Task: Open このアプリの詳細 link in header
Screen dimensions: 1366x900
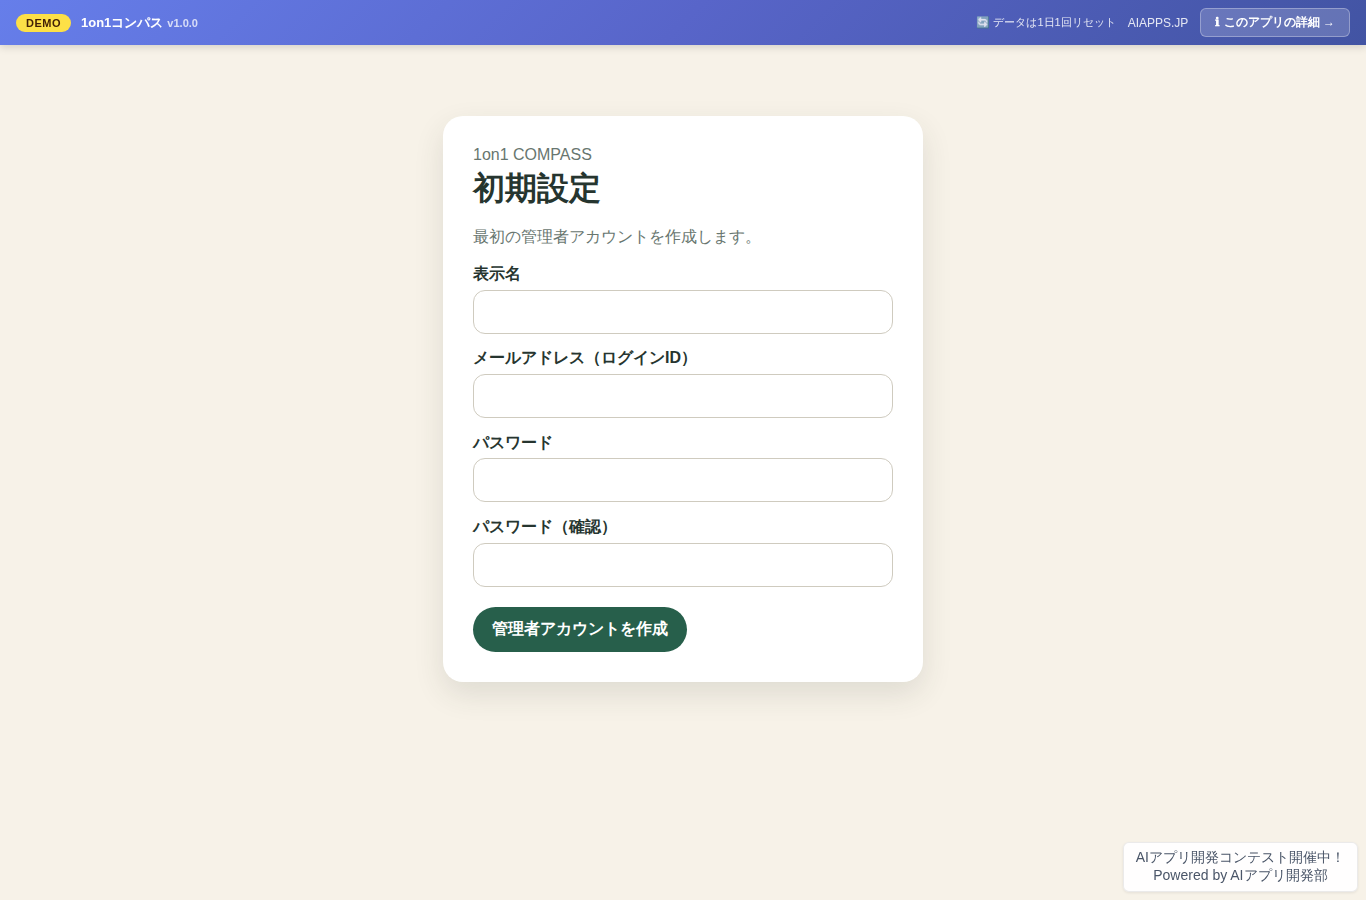Action: point(1274,22)
